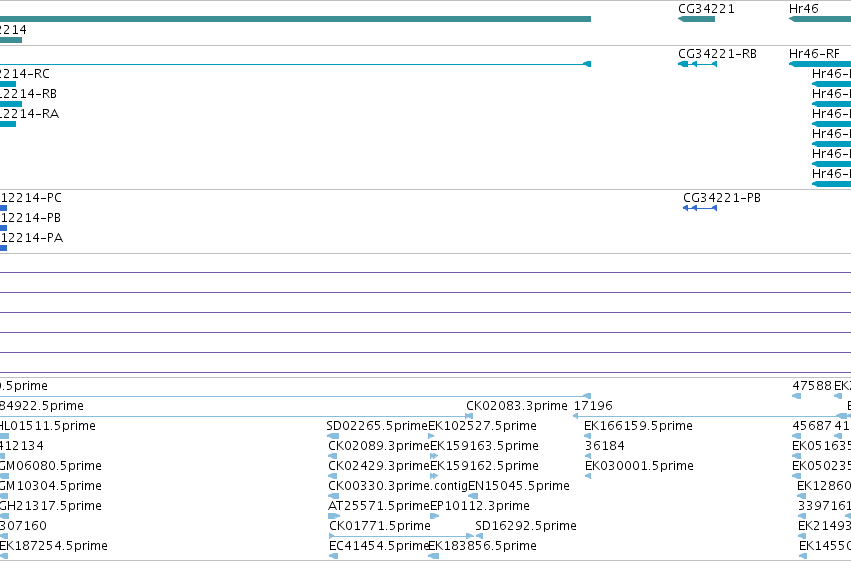
Task: Click the 12214-PA protein label
Action: [31, 238]
